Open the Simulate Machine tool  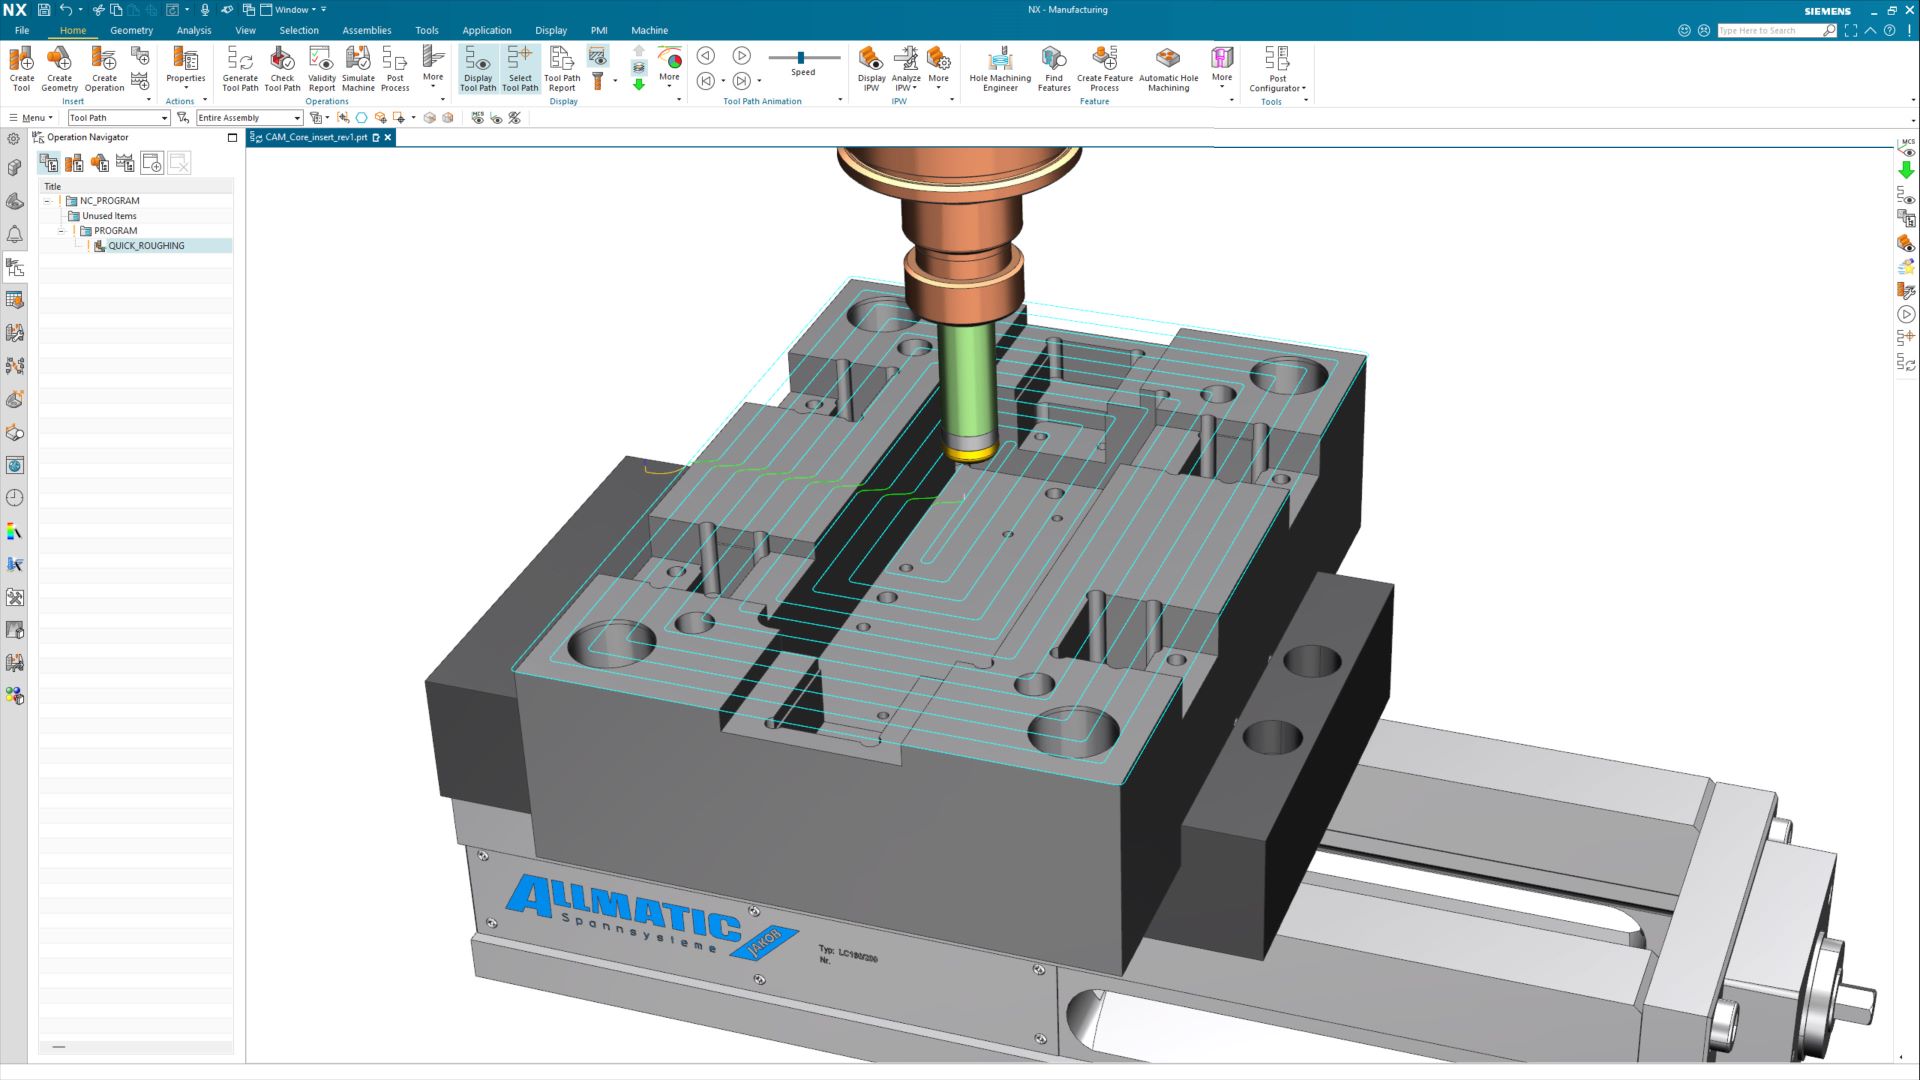(x=357, y=67)
